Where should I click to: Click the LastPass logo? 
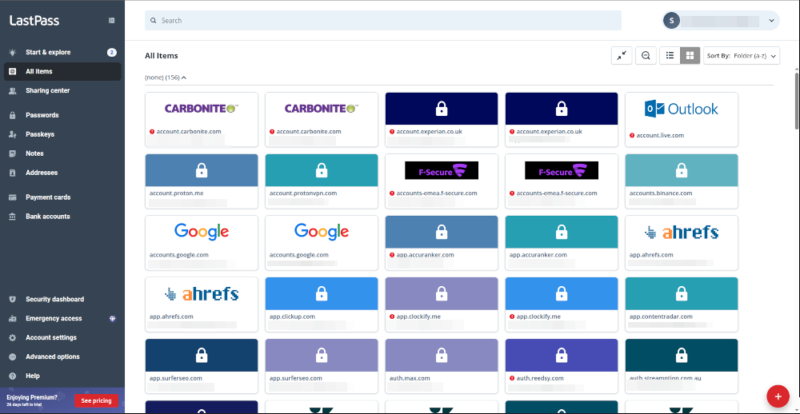tap(34, 21)
